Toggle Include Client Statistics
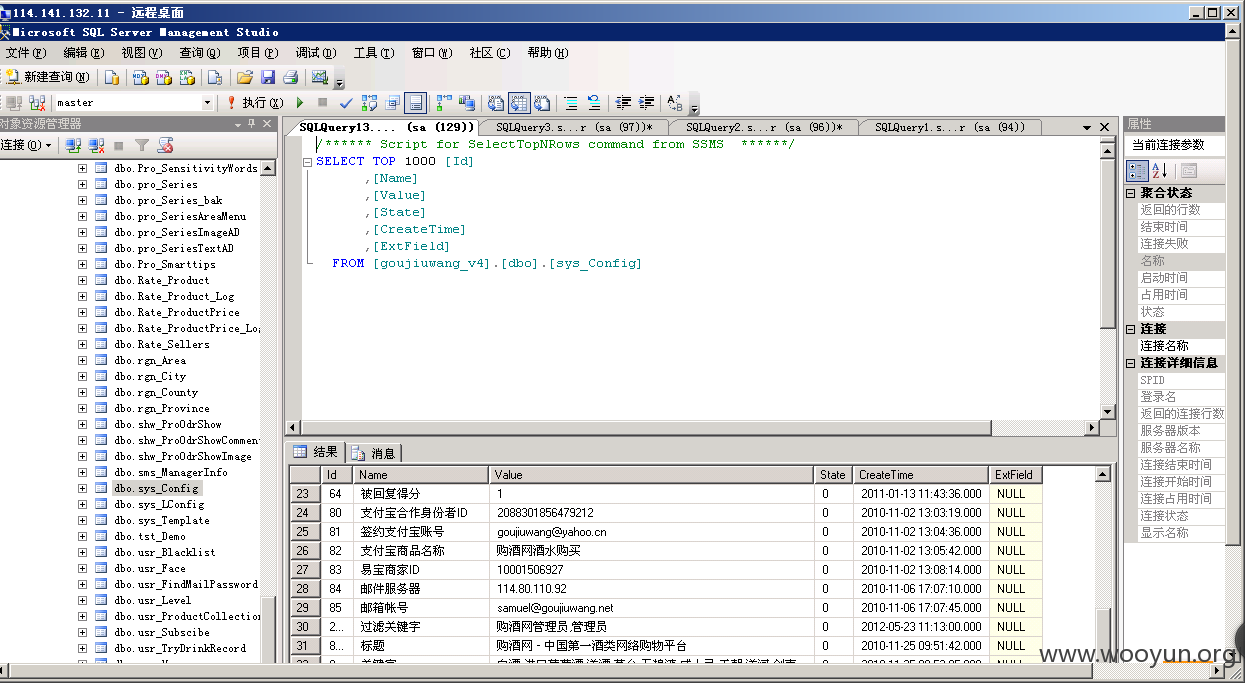The image size is (1245, 683). [467, 102]
